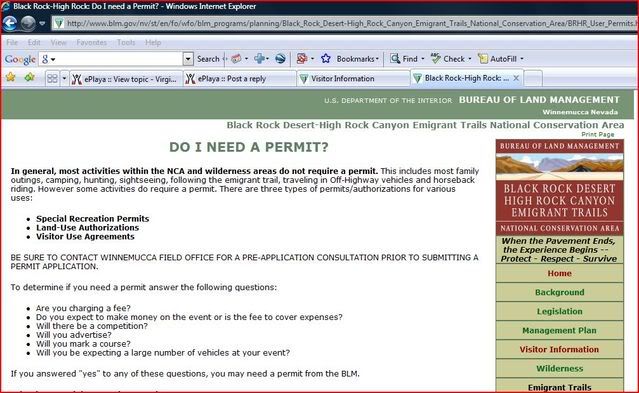Open the File menu

click(x=12, y=42)
